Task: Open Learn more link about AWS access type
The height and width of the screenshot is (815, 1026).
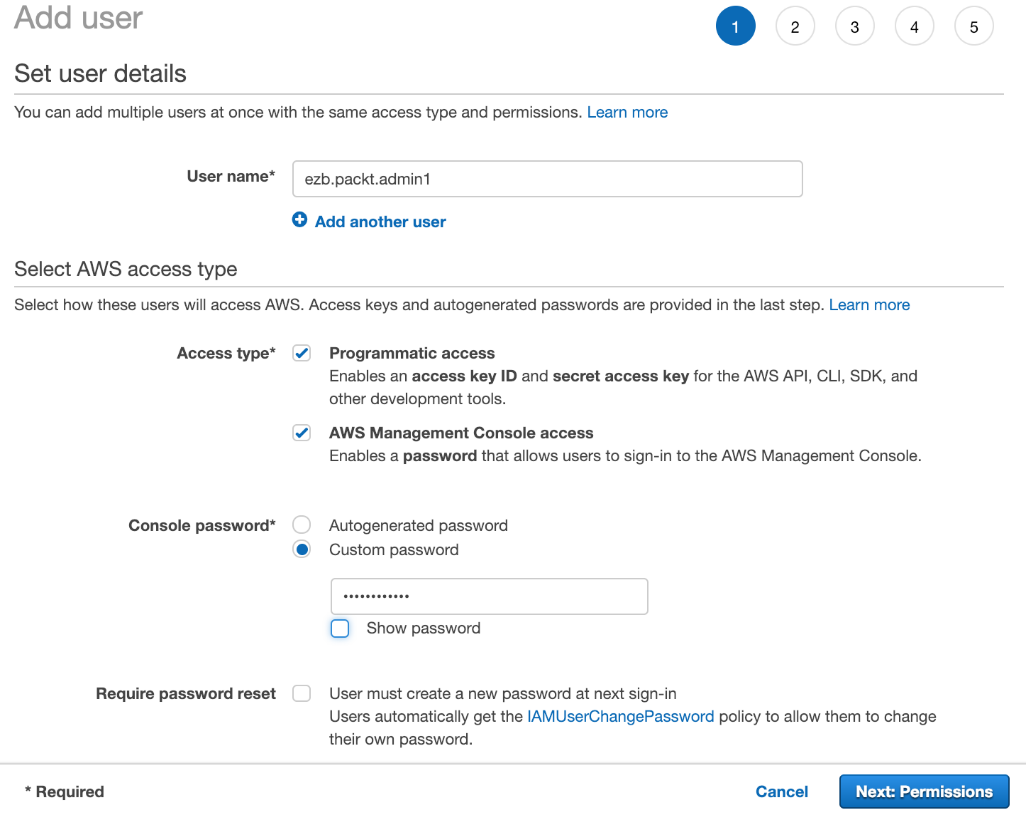Action: click(869, 305)
